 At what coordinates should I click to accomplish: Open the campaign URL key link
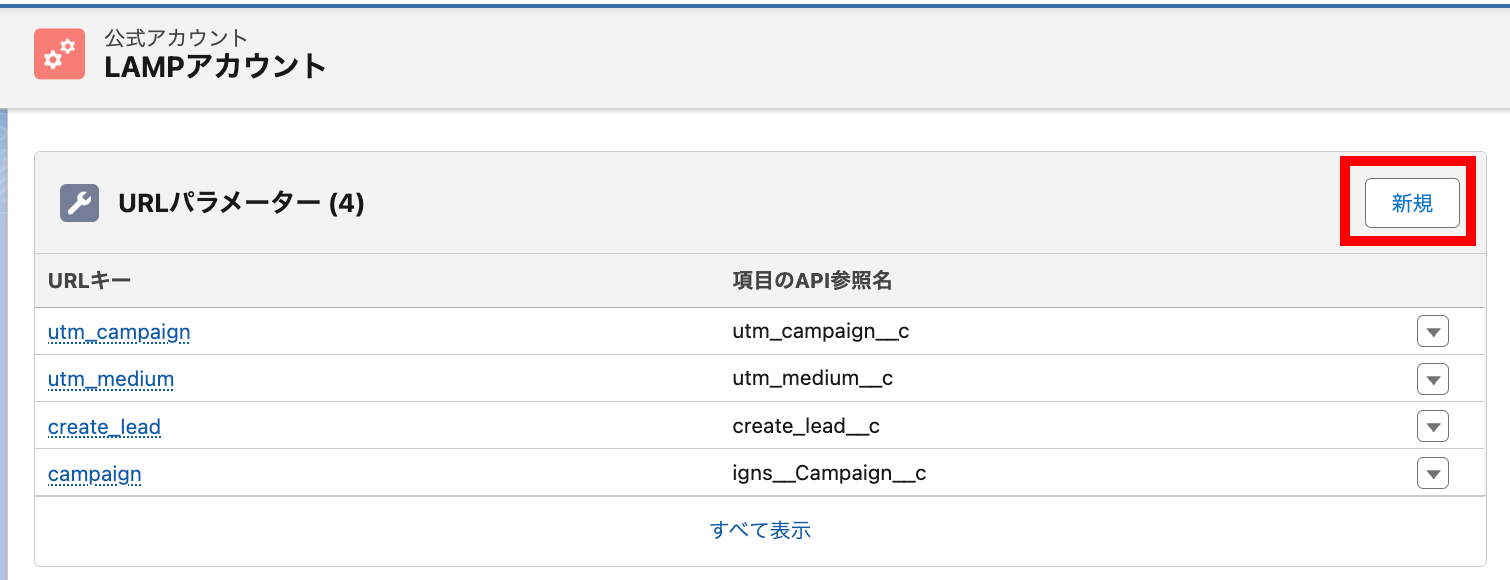click(94, 474)
